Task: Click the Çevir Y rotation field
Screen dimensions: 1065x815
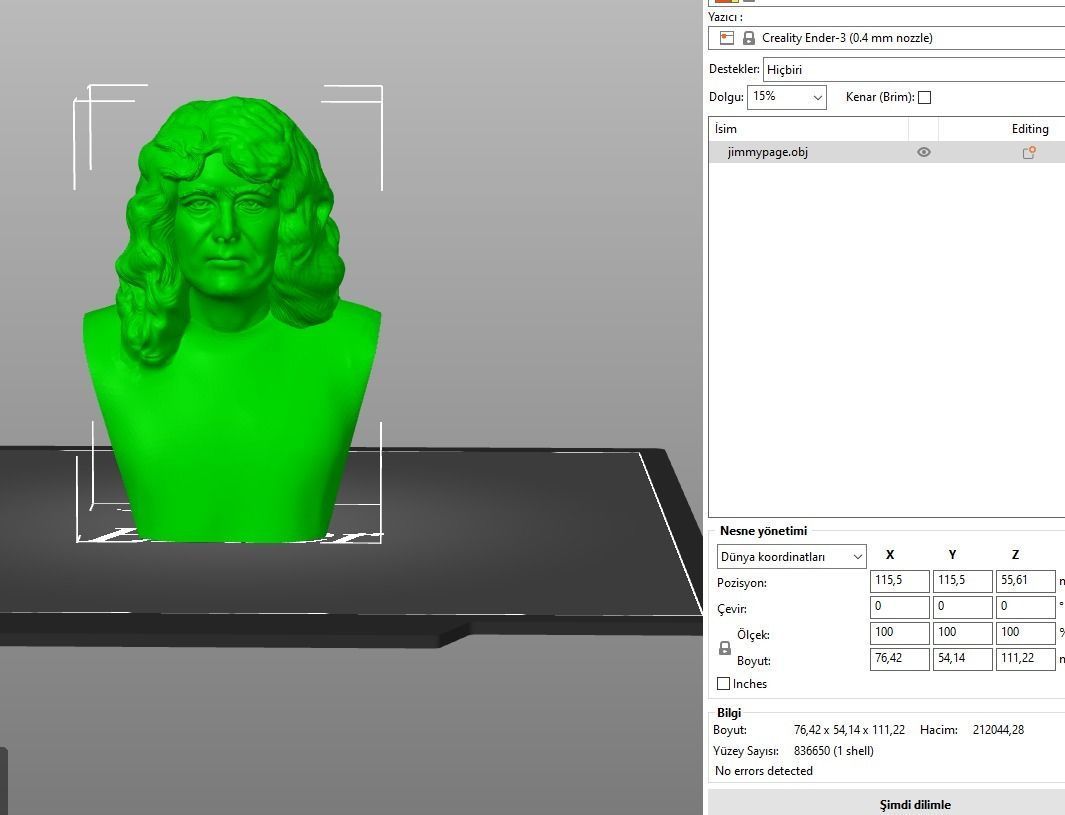Action: [962, 606]
